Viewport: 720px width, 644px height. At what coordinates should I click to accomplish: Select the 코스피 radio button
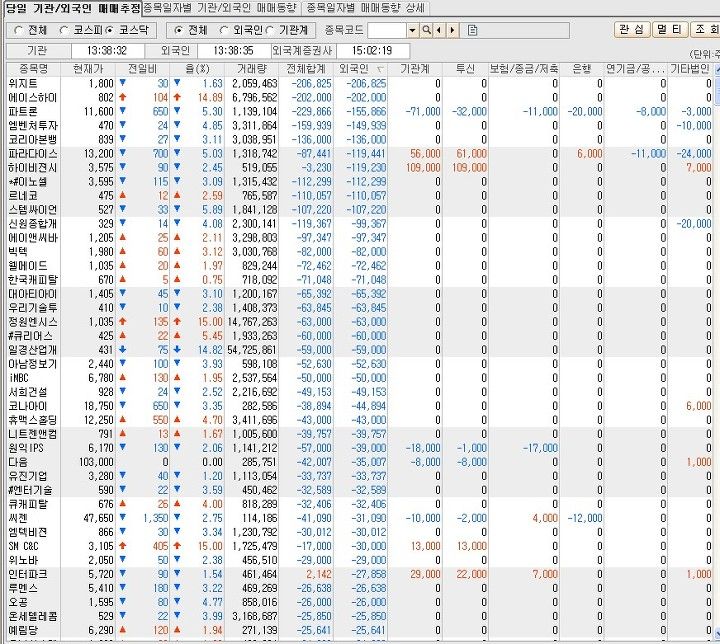[64, 30]
